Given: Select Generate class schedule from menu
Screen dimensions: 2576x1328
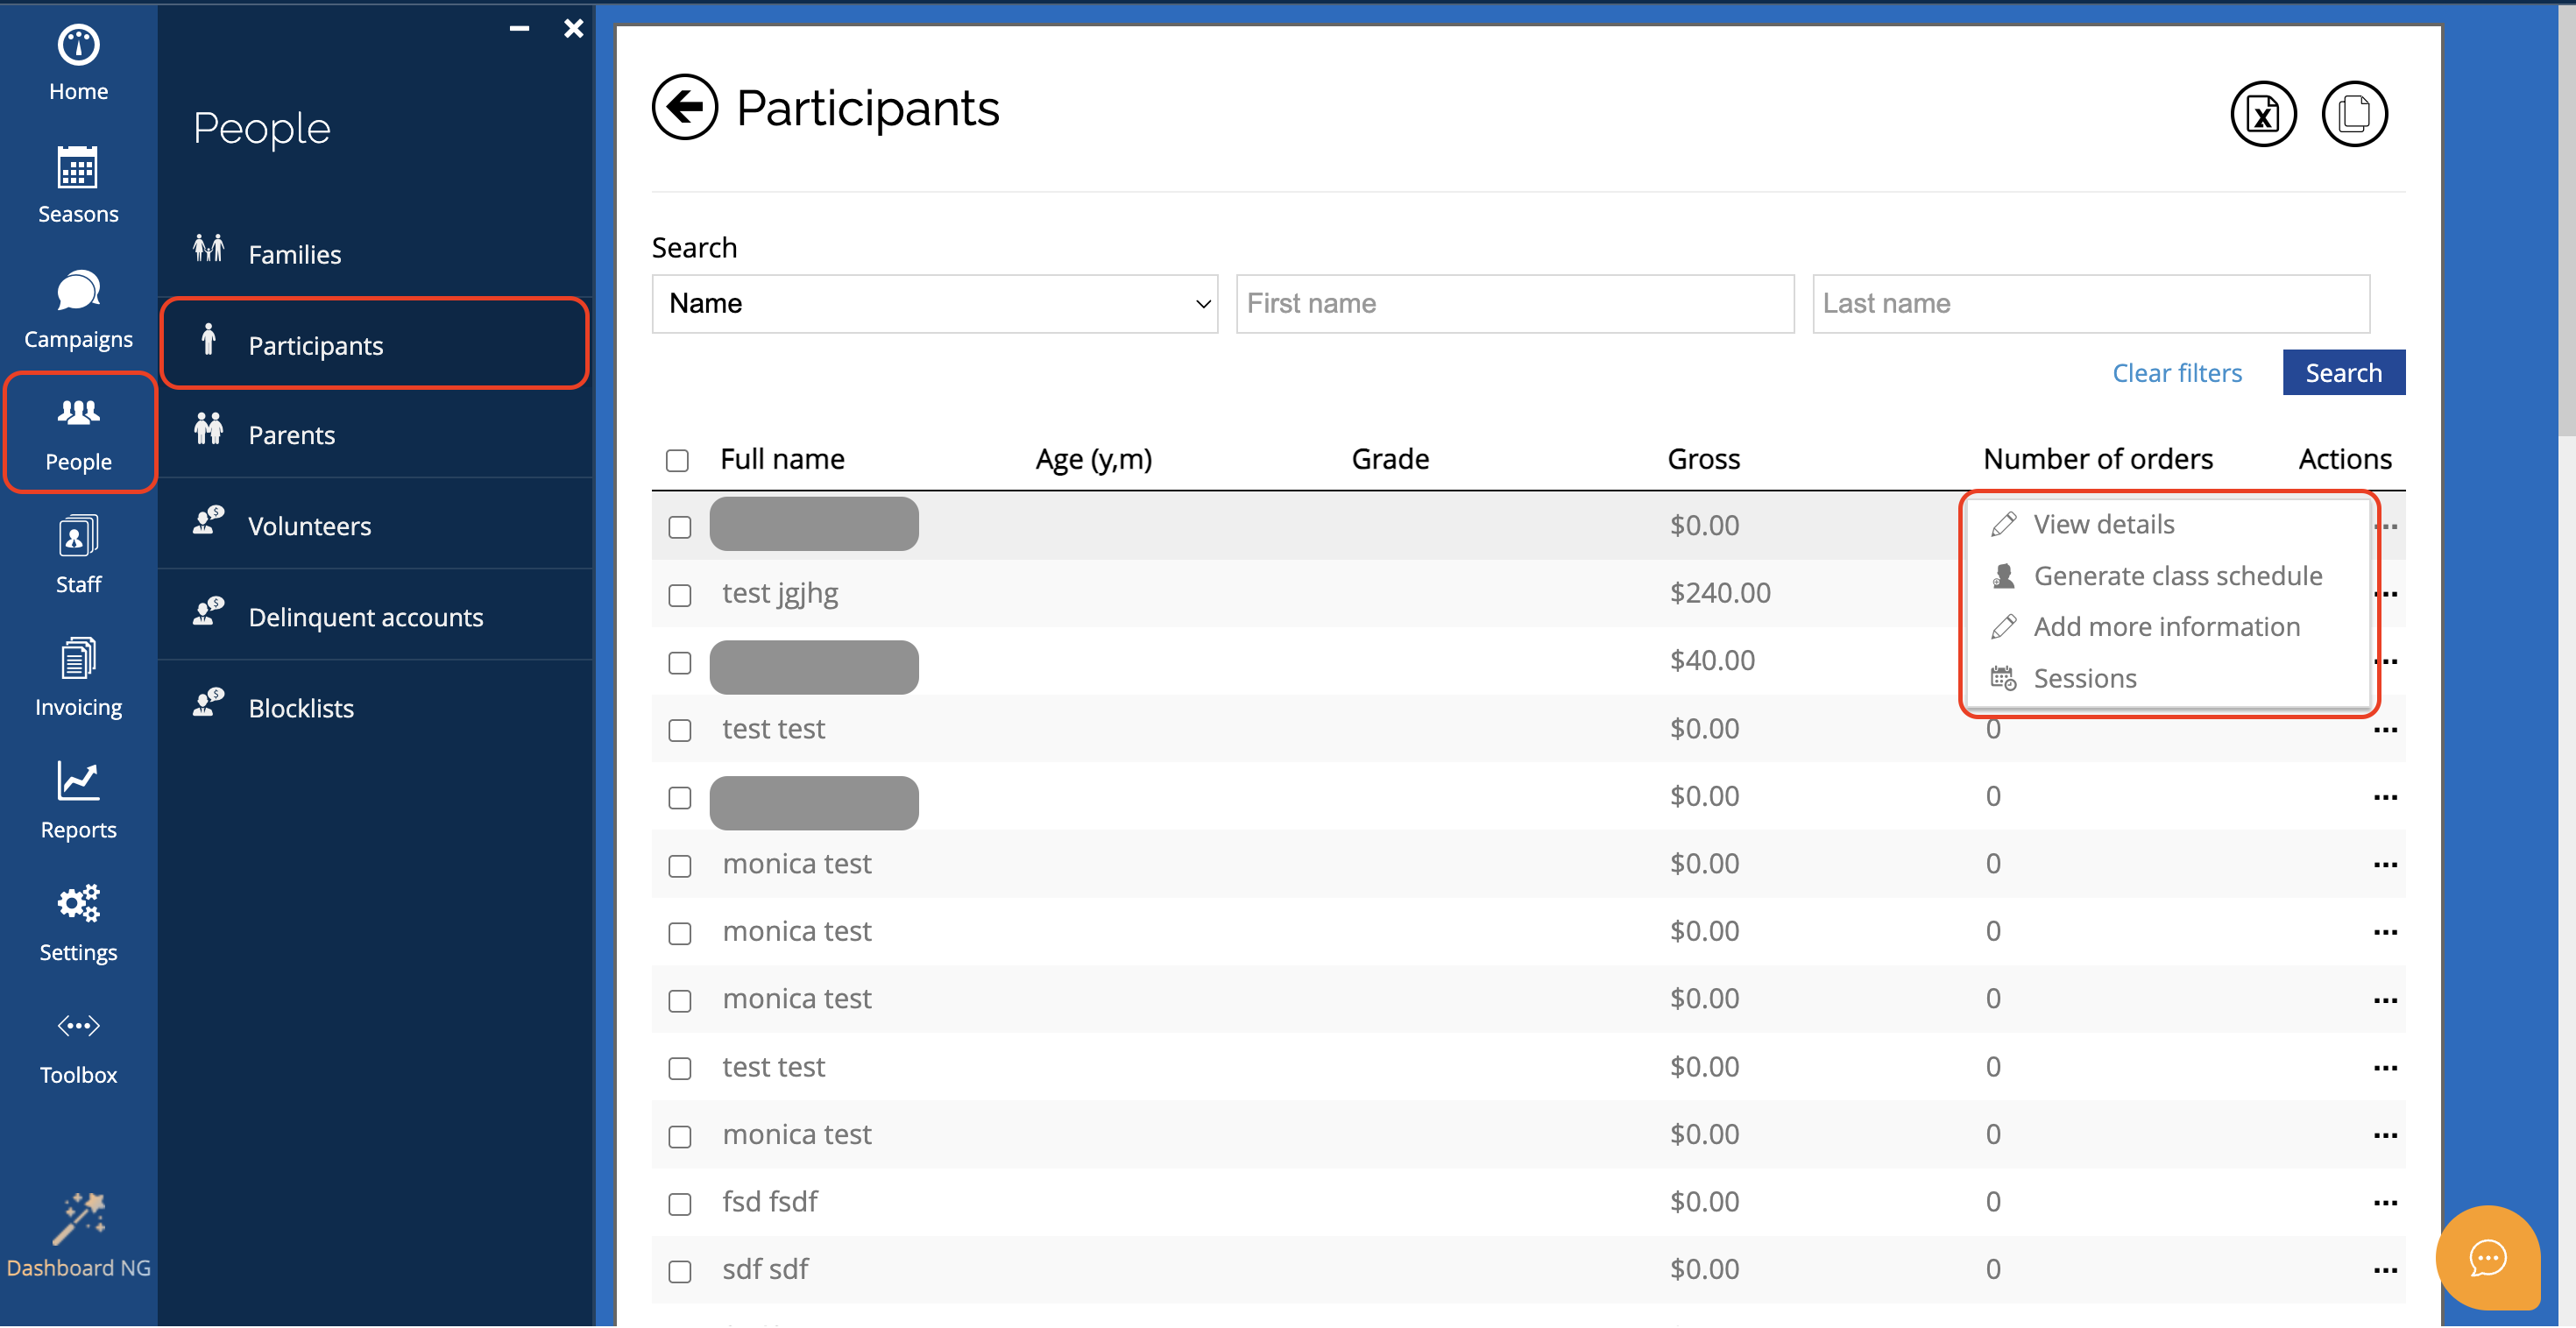Looking at the screenshot, I should click(2177, 576).
